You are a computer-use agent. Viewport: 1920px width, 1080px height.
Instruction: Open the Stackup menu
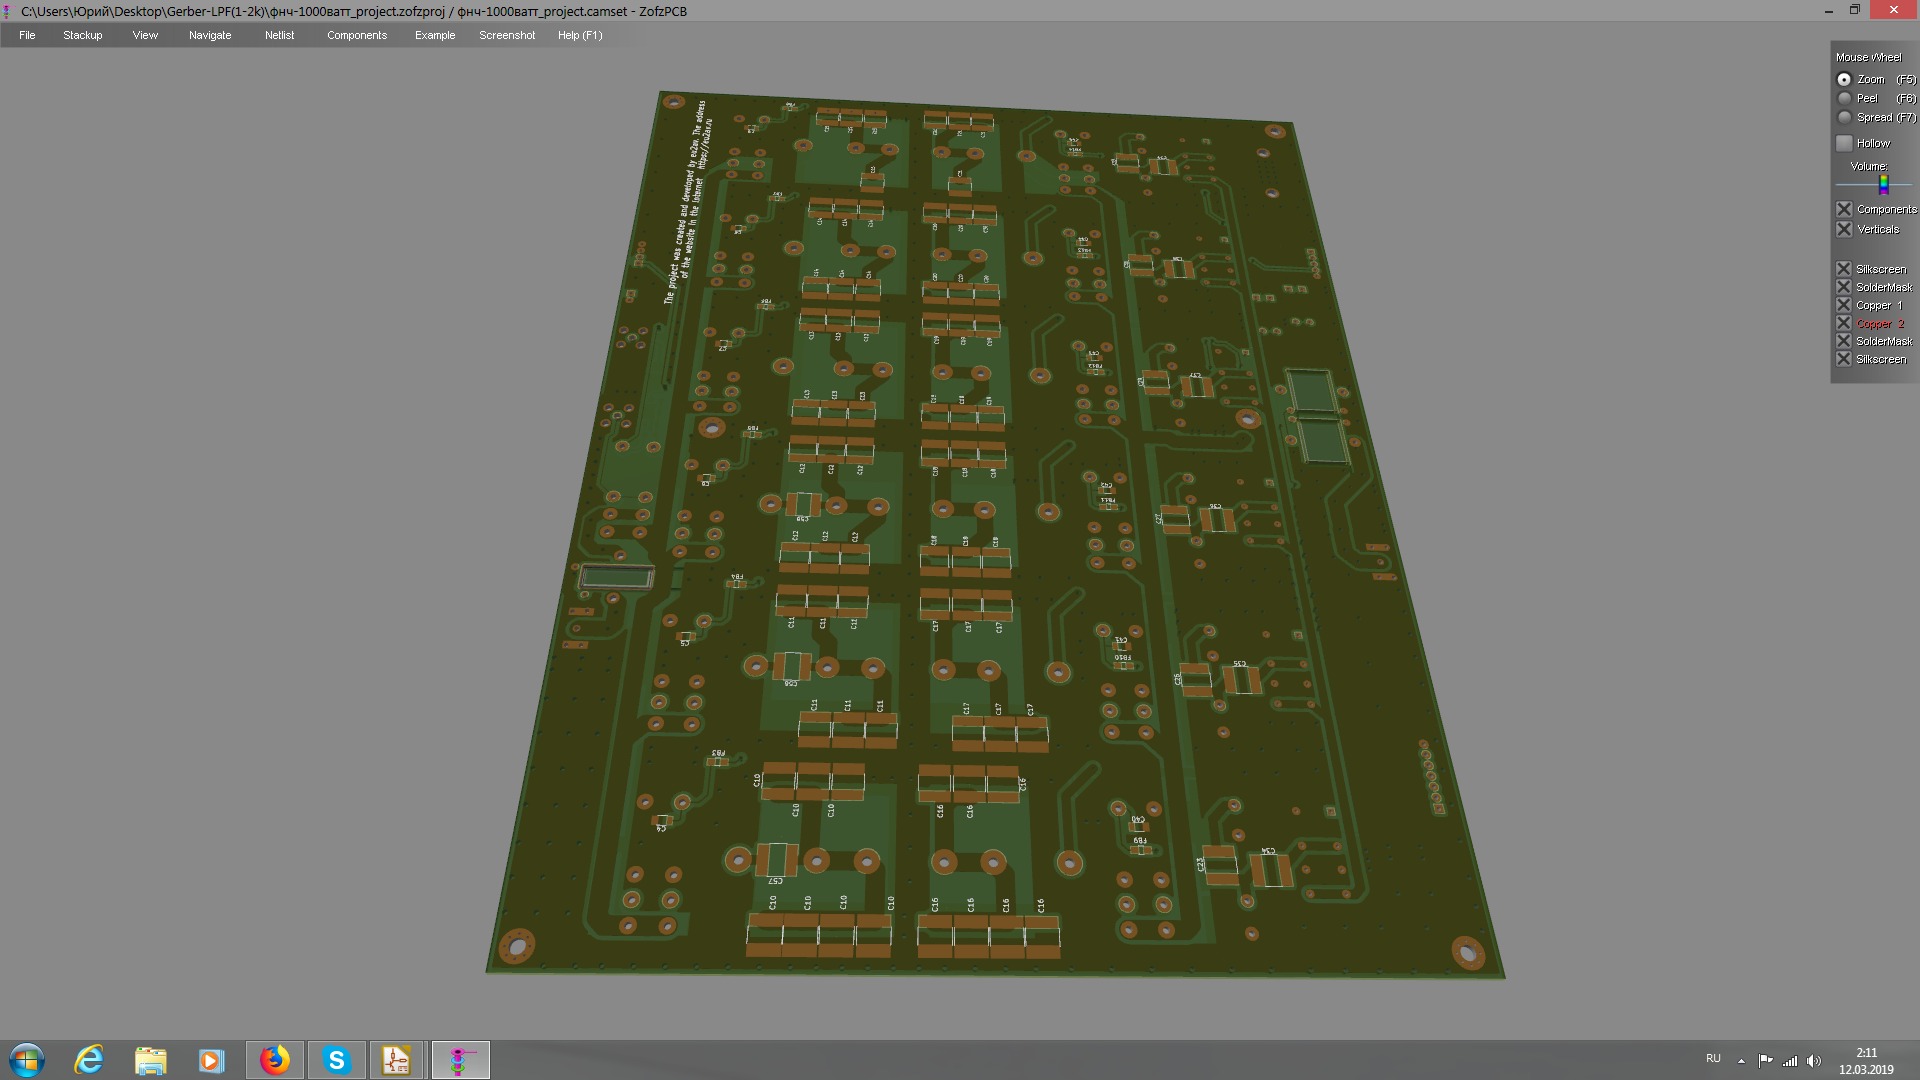click(x=83, y=35)
